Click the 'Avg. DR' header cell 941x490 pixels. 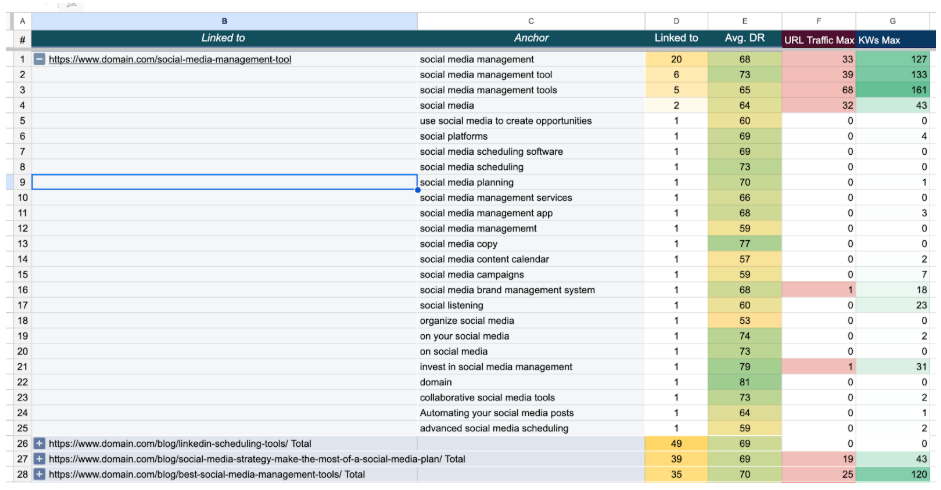[745, 38]
